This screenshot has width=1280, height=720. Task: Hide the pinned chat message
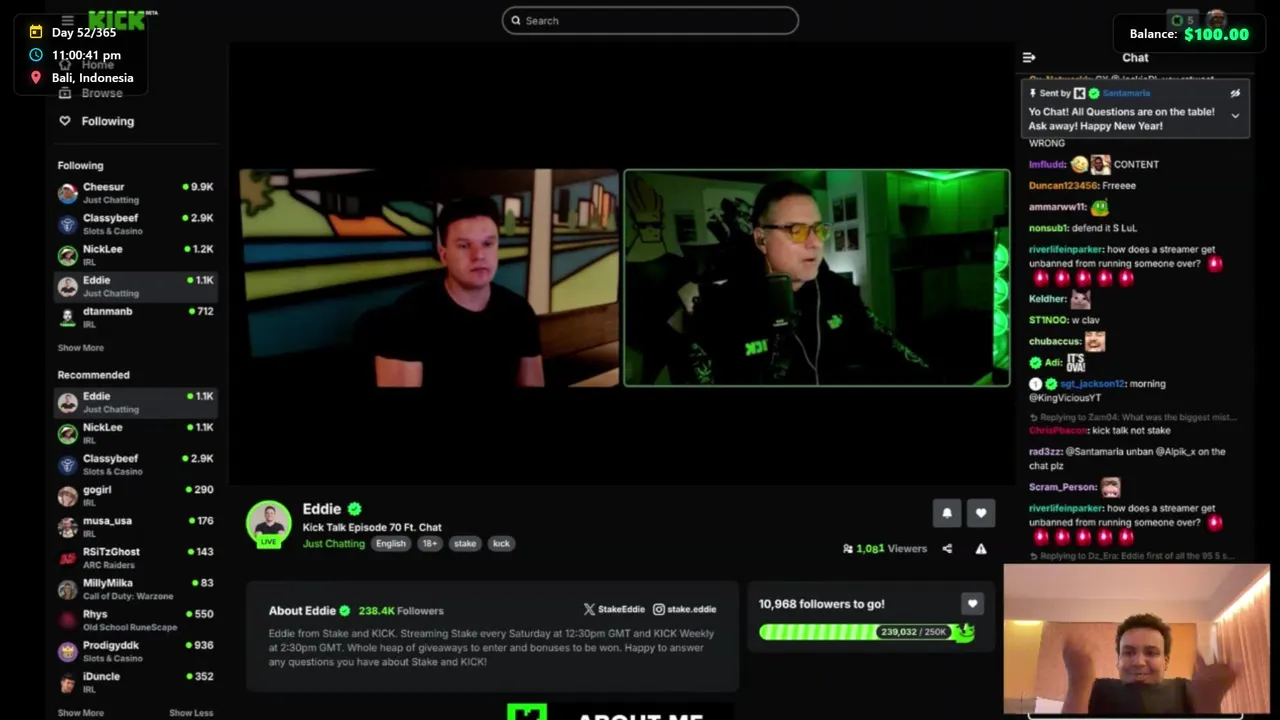click(1235, 94)
